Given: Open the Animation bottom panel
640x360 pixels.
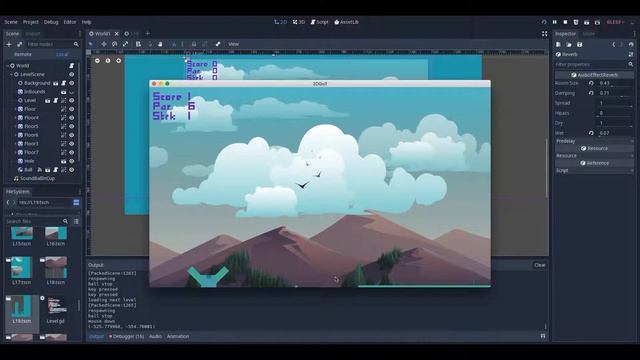Looking at the screenshot, I should click(x=178, y=336).
